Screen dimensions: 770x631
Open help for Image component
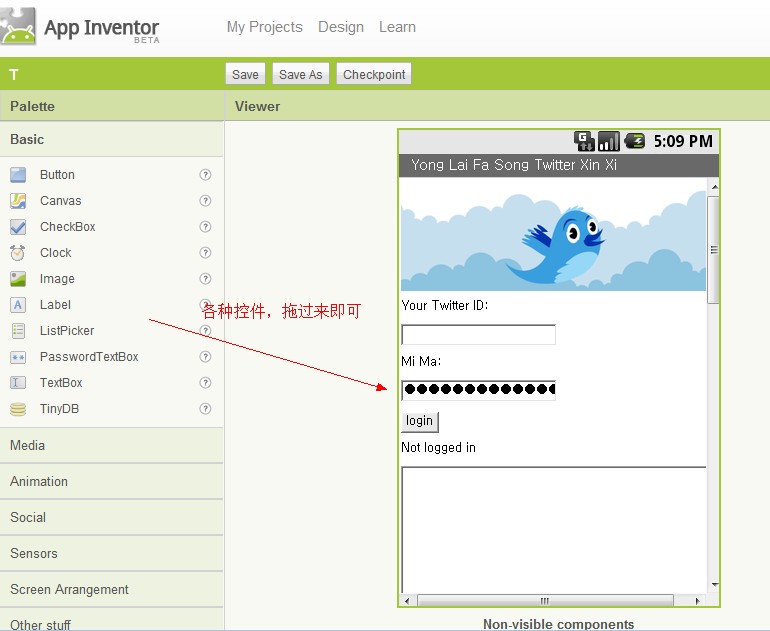pyautogui.click(x=205, y=279)
